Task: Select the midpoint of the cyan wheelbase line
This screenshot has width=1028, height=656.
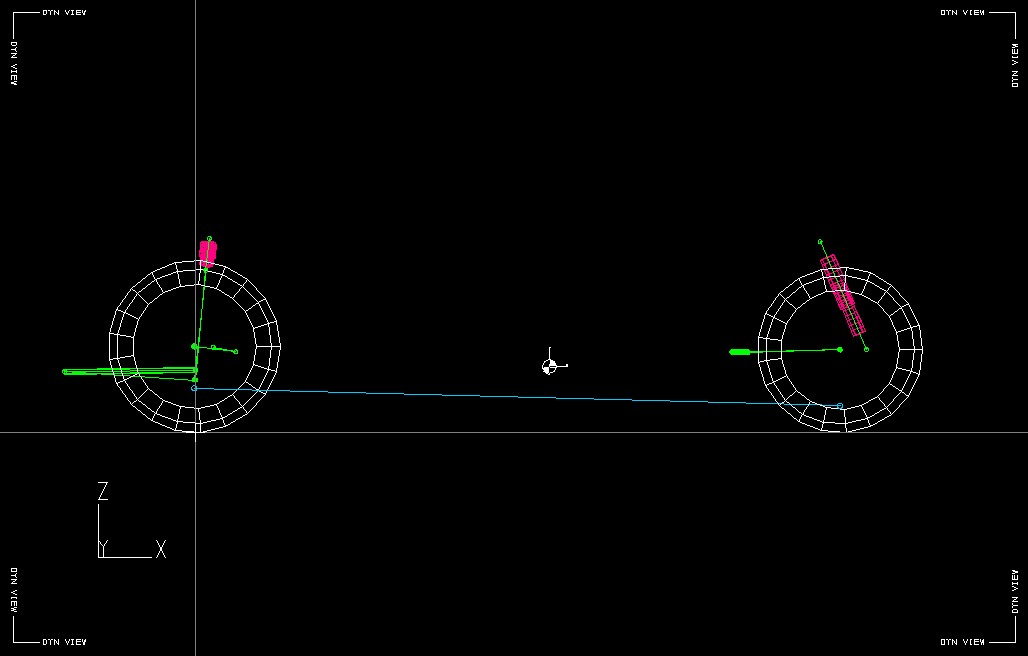Action: tap(517, 397)
